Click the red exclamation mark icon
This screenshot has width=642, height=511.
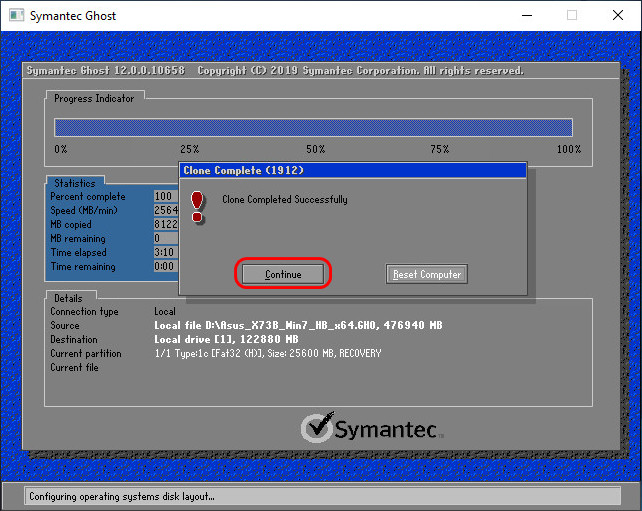(197, 207)
